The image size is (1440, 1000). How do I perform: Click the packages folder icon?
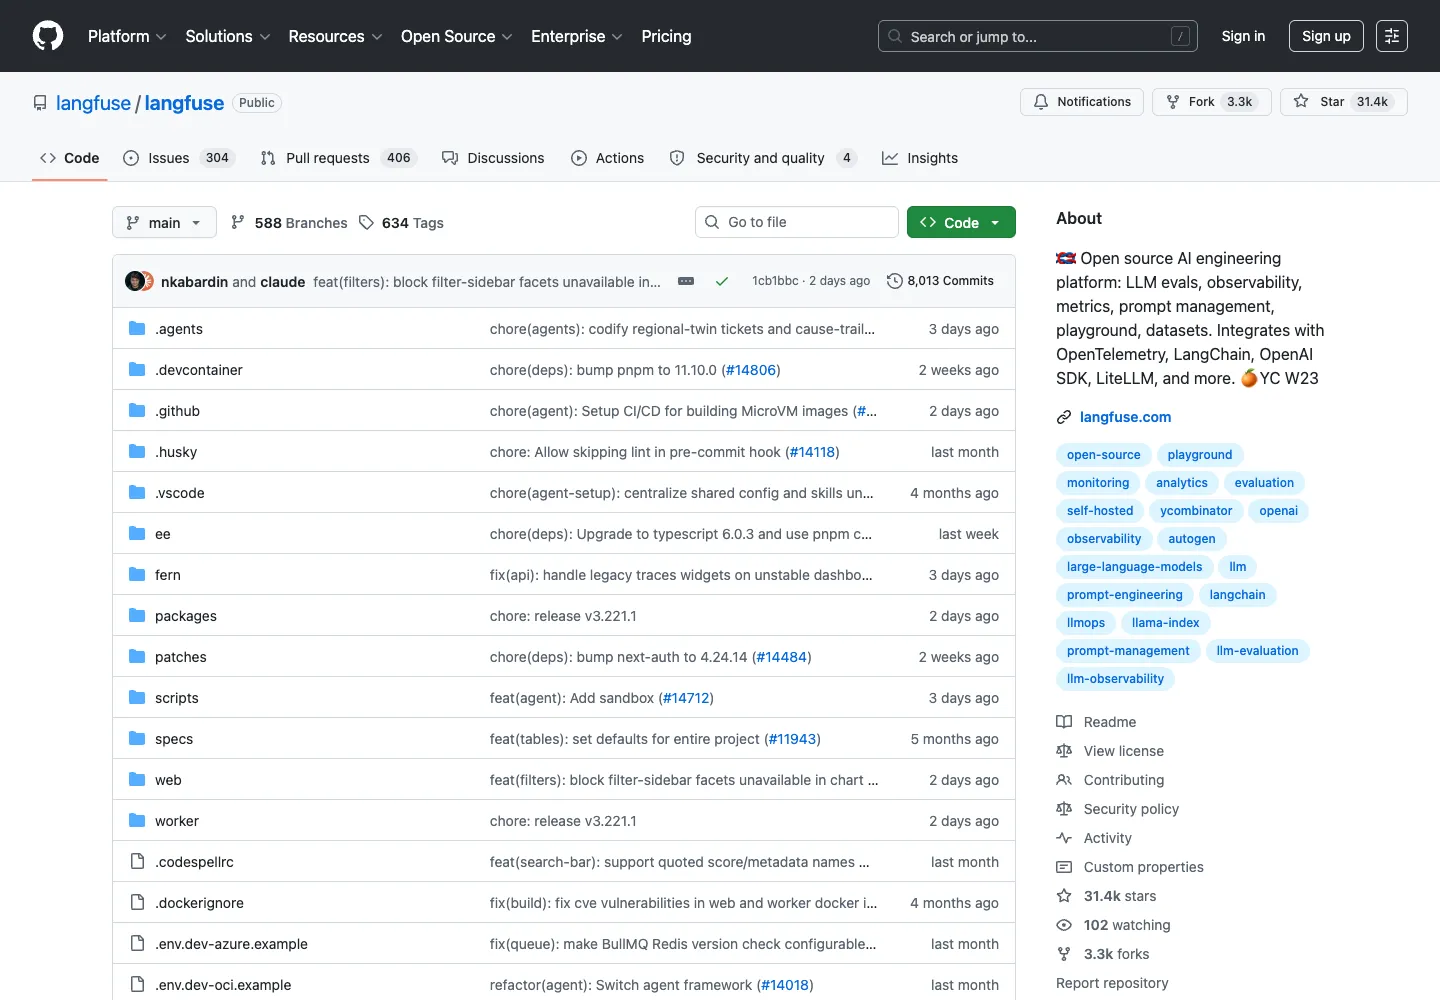point(137,615)
